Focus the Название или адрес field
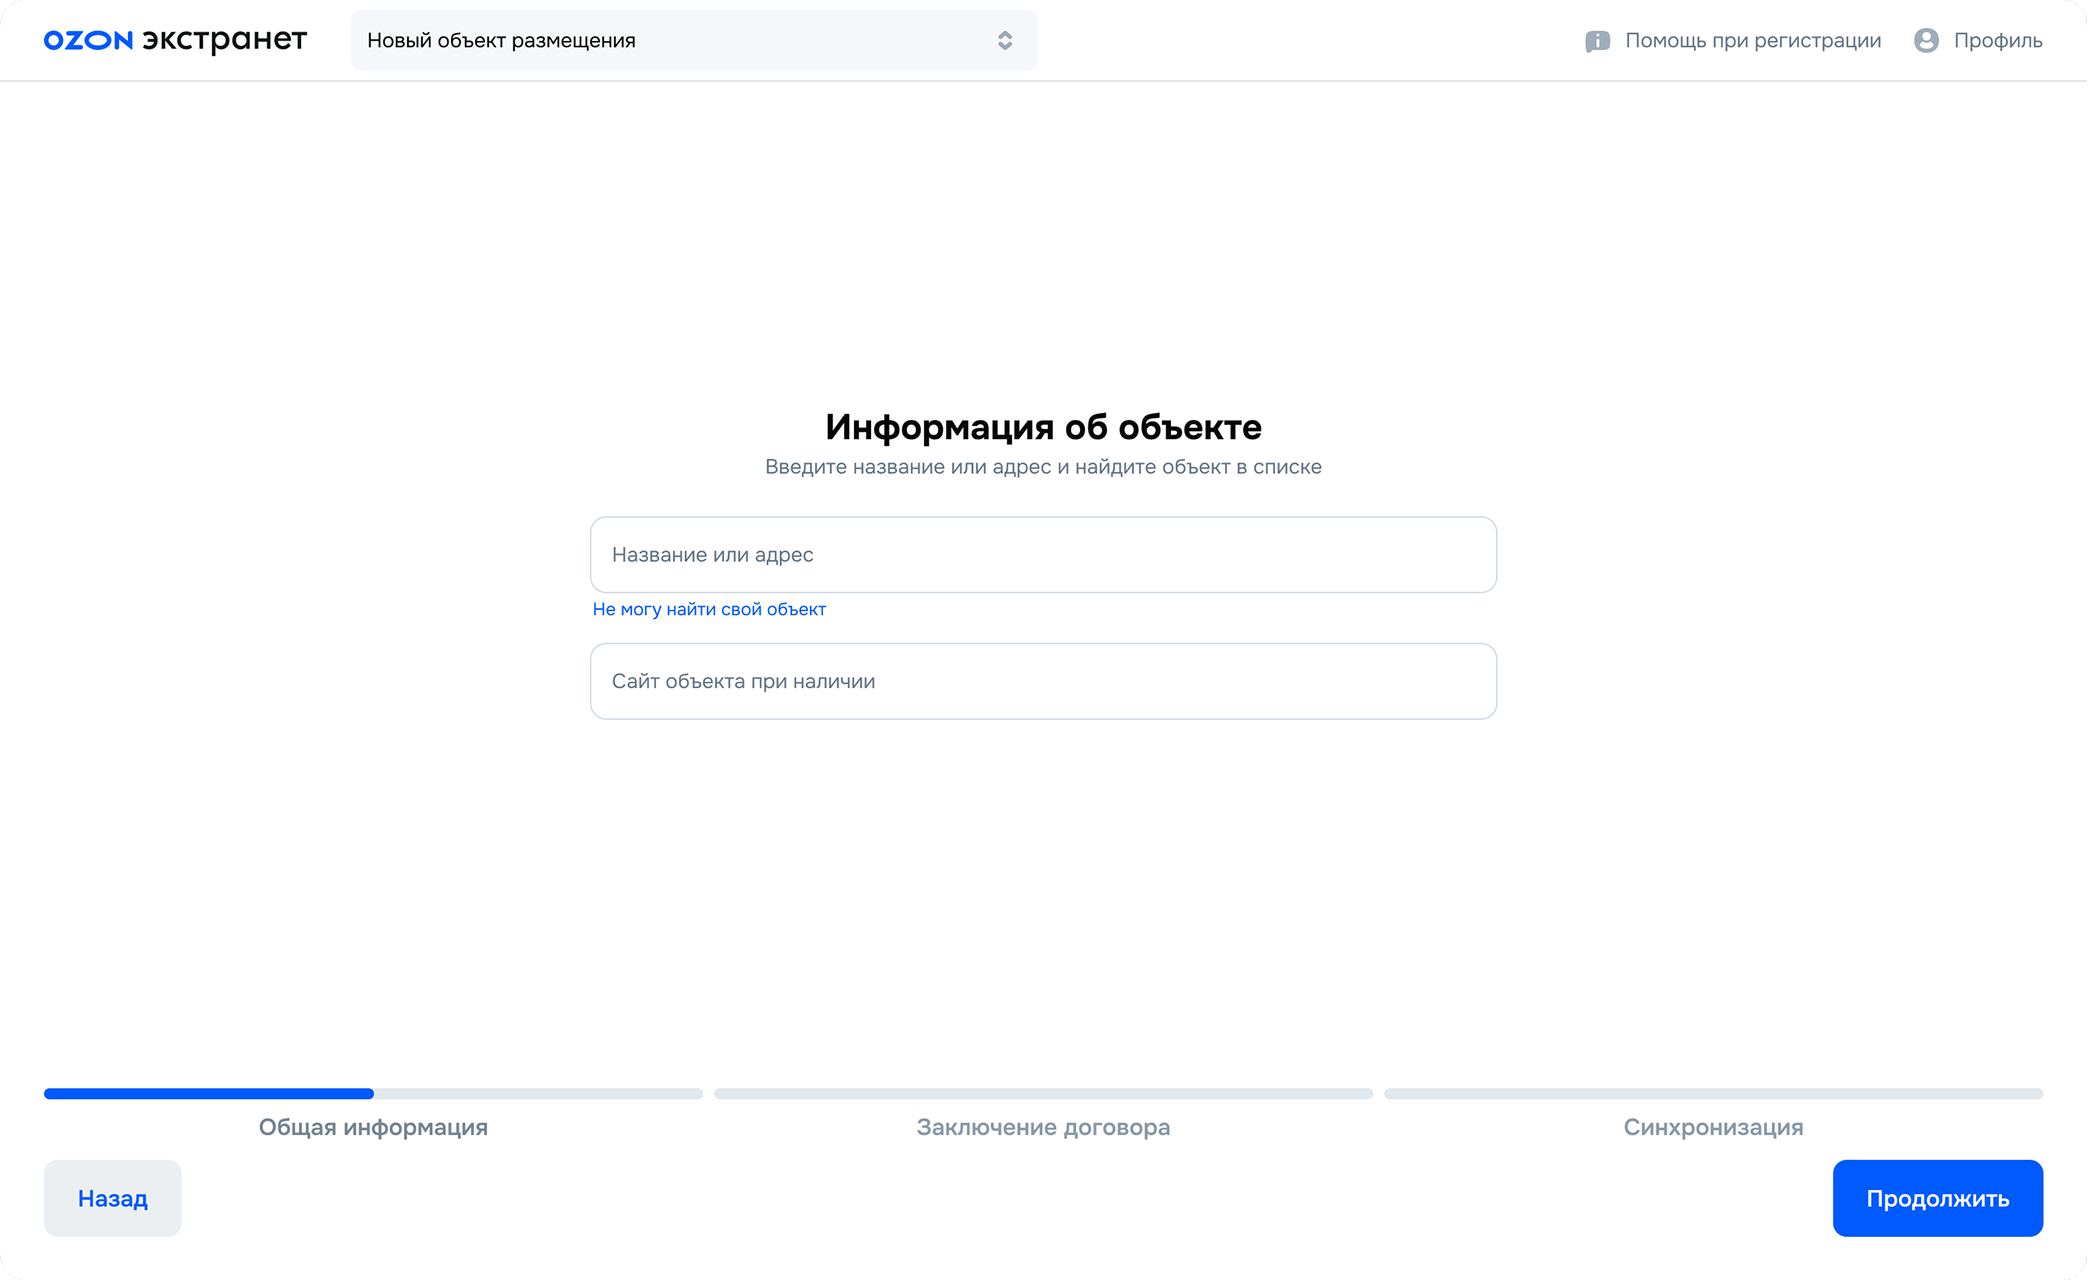Screen dimensions: 2088x1280 tap(1043, 555)
